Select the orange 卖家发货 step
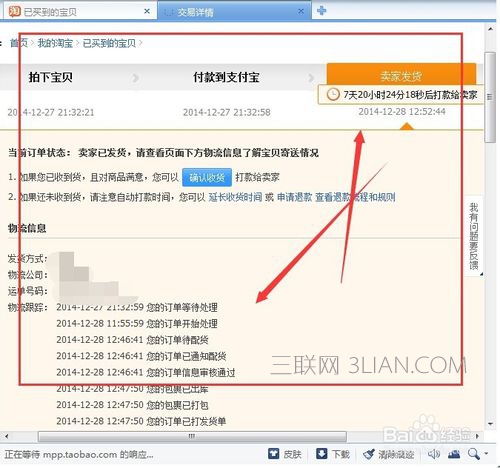500x468 pixels. (x=401, y=75)
